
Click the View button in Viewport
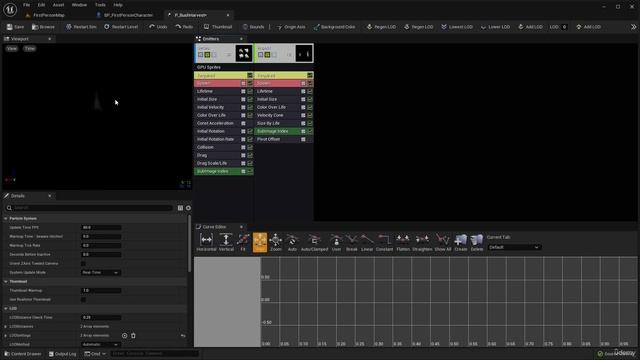tap(12, 49)
